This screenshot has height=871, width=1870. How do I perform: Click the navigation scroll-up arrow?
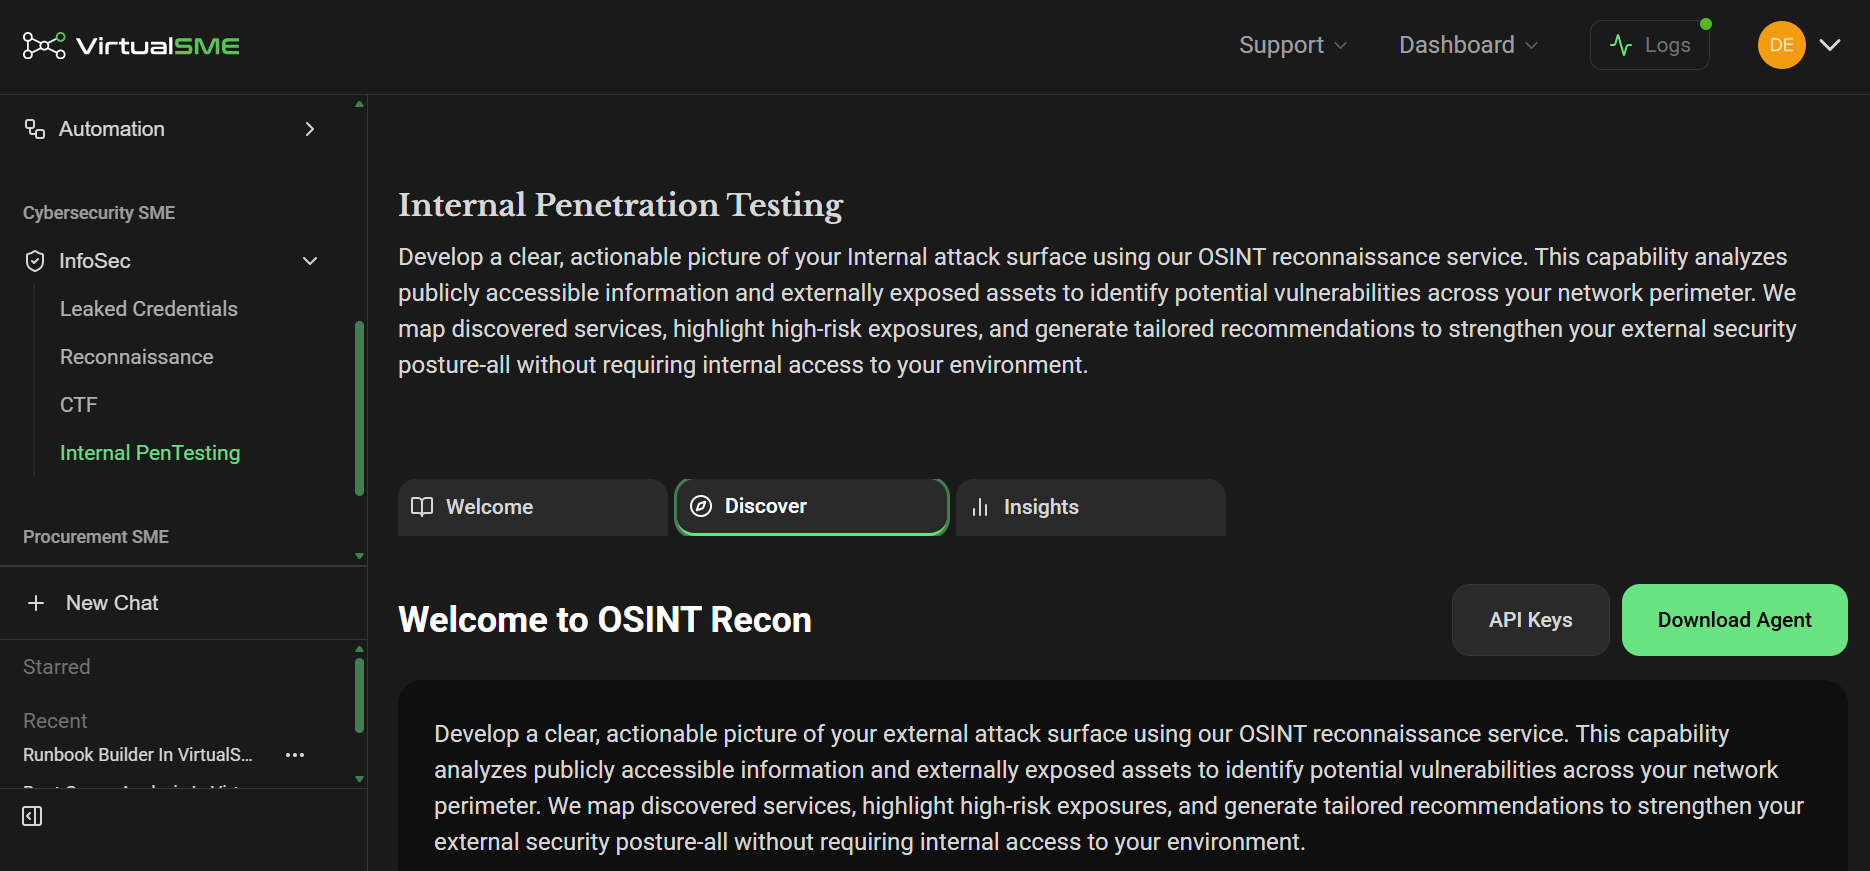pyautogui.click(x=359, y=104)
